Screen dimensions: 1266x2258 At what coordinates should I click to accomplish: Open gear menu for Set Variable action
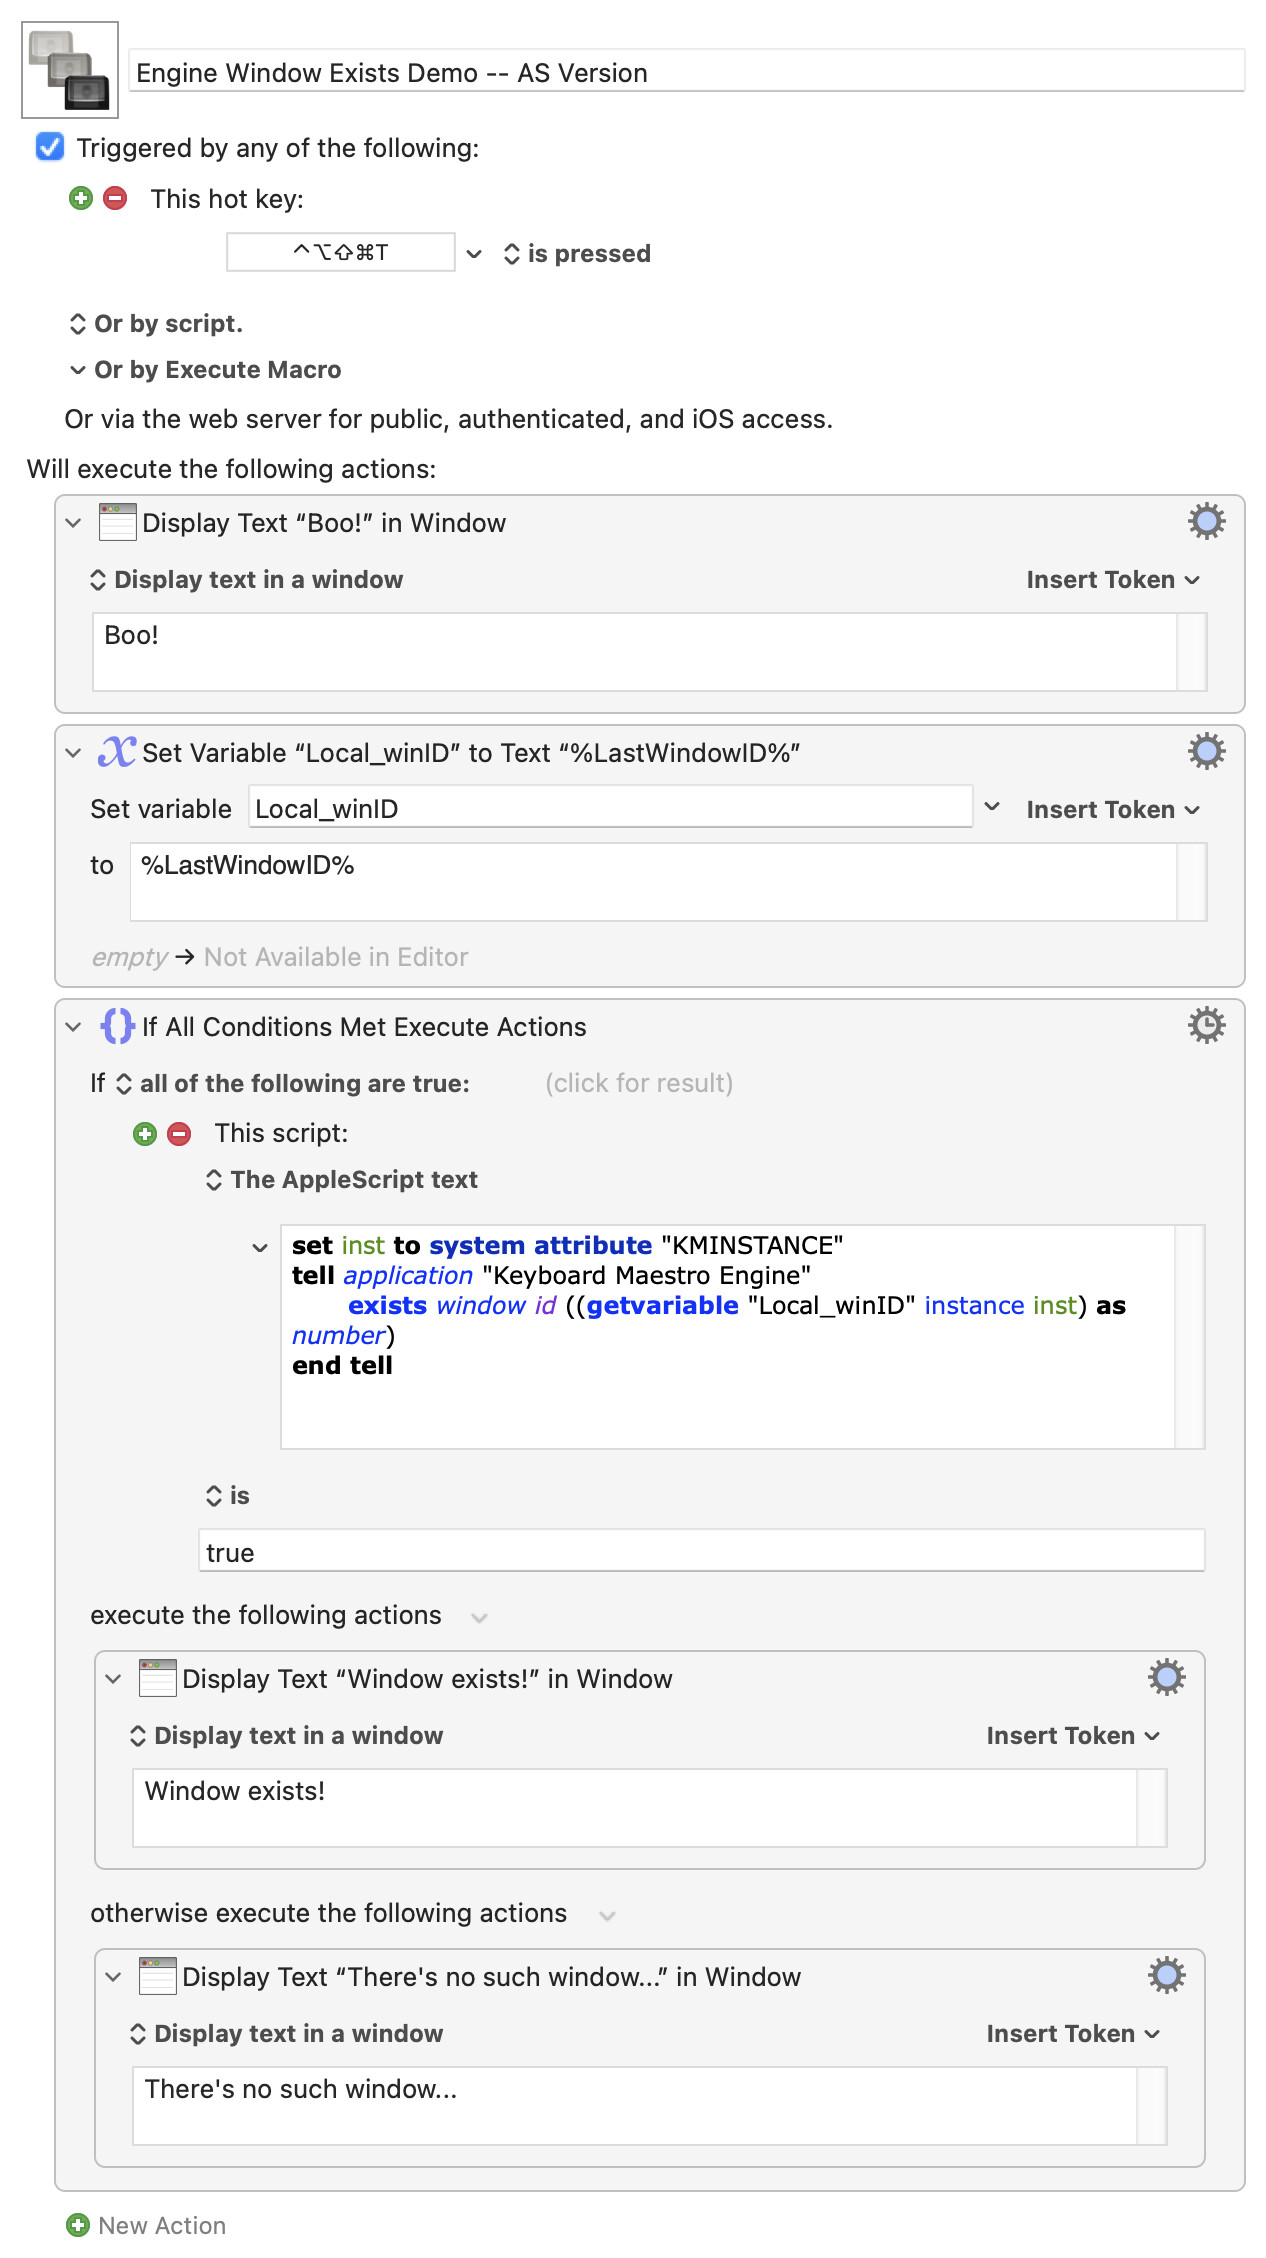click(x=1206, y=751)
